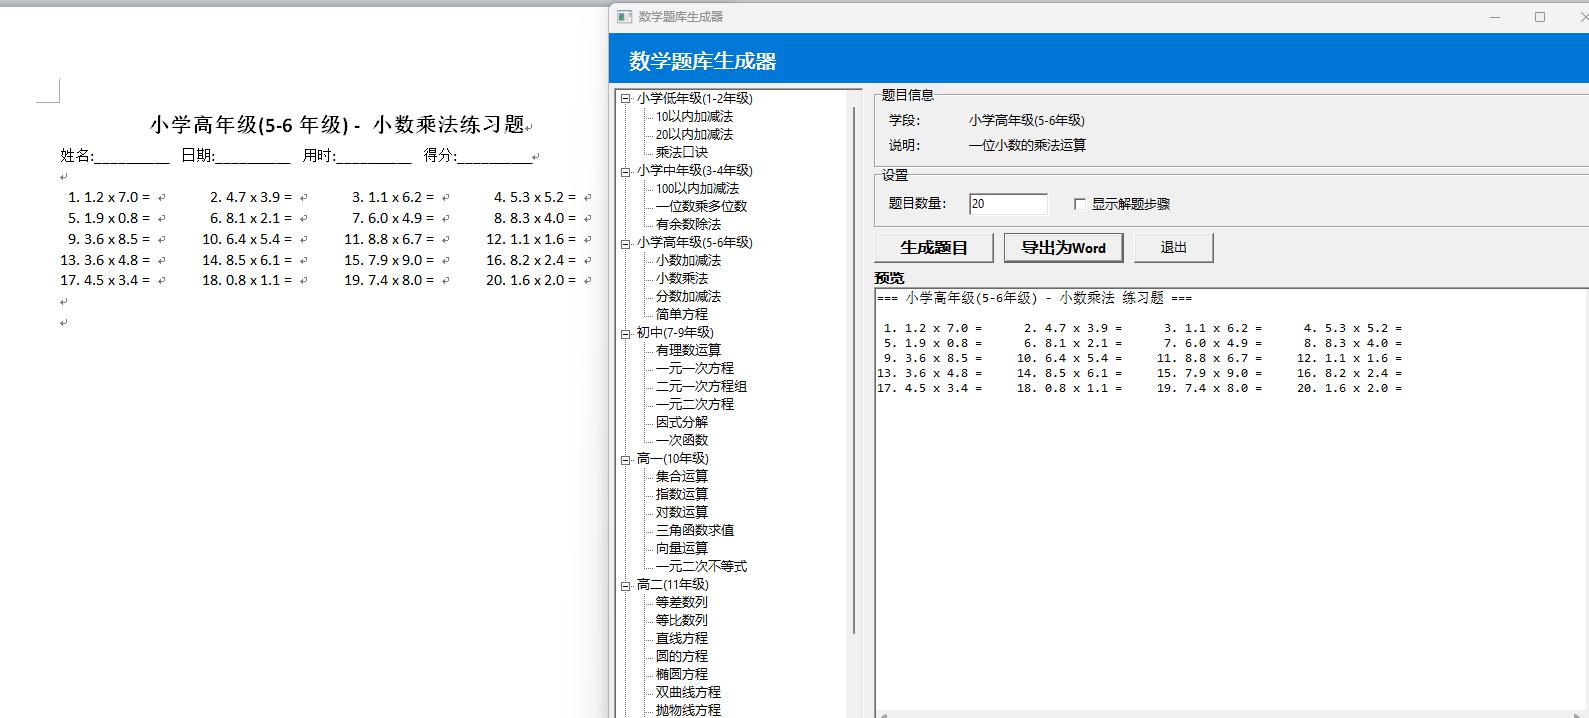Collapse the 初中(7-9年级) tree node
The height and width of the screenshot is (718, 1589).
click(x=626, y=333)
